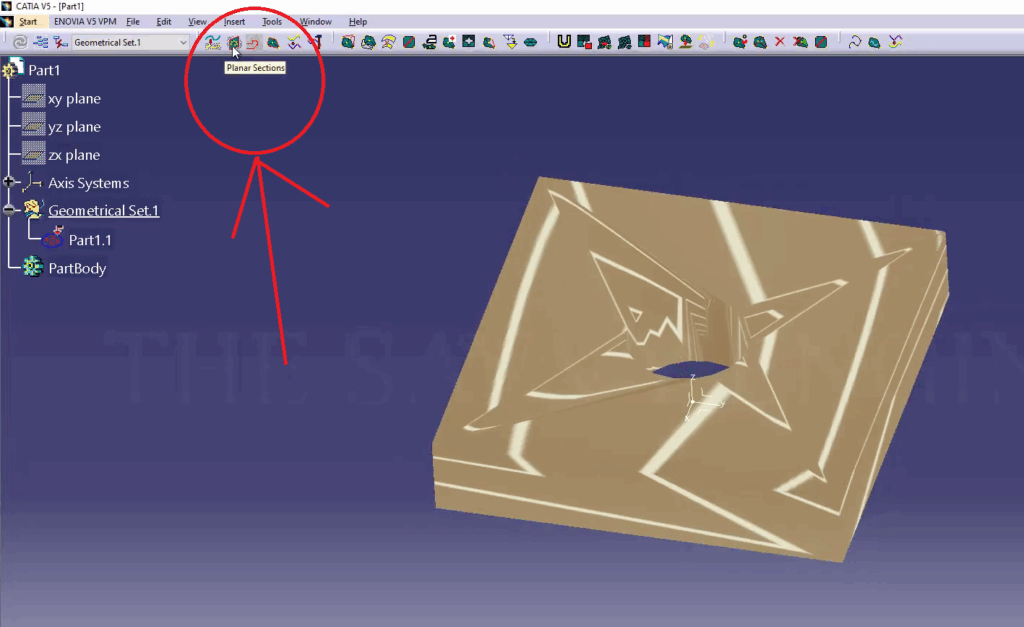Viewport: 1024px width, 627px height.
Task: Select the zx plane in tree
Action: coord(74,155)
